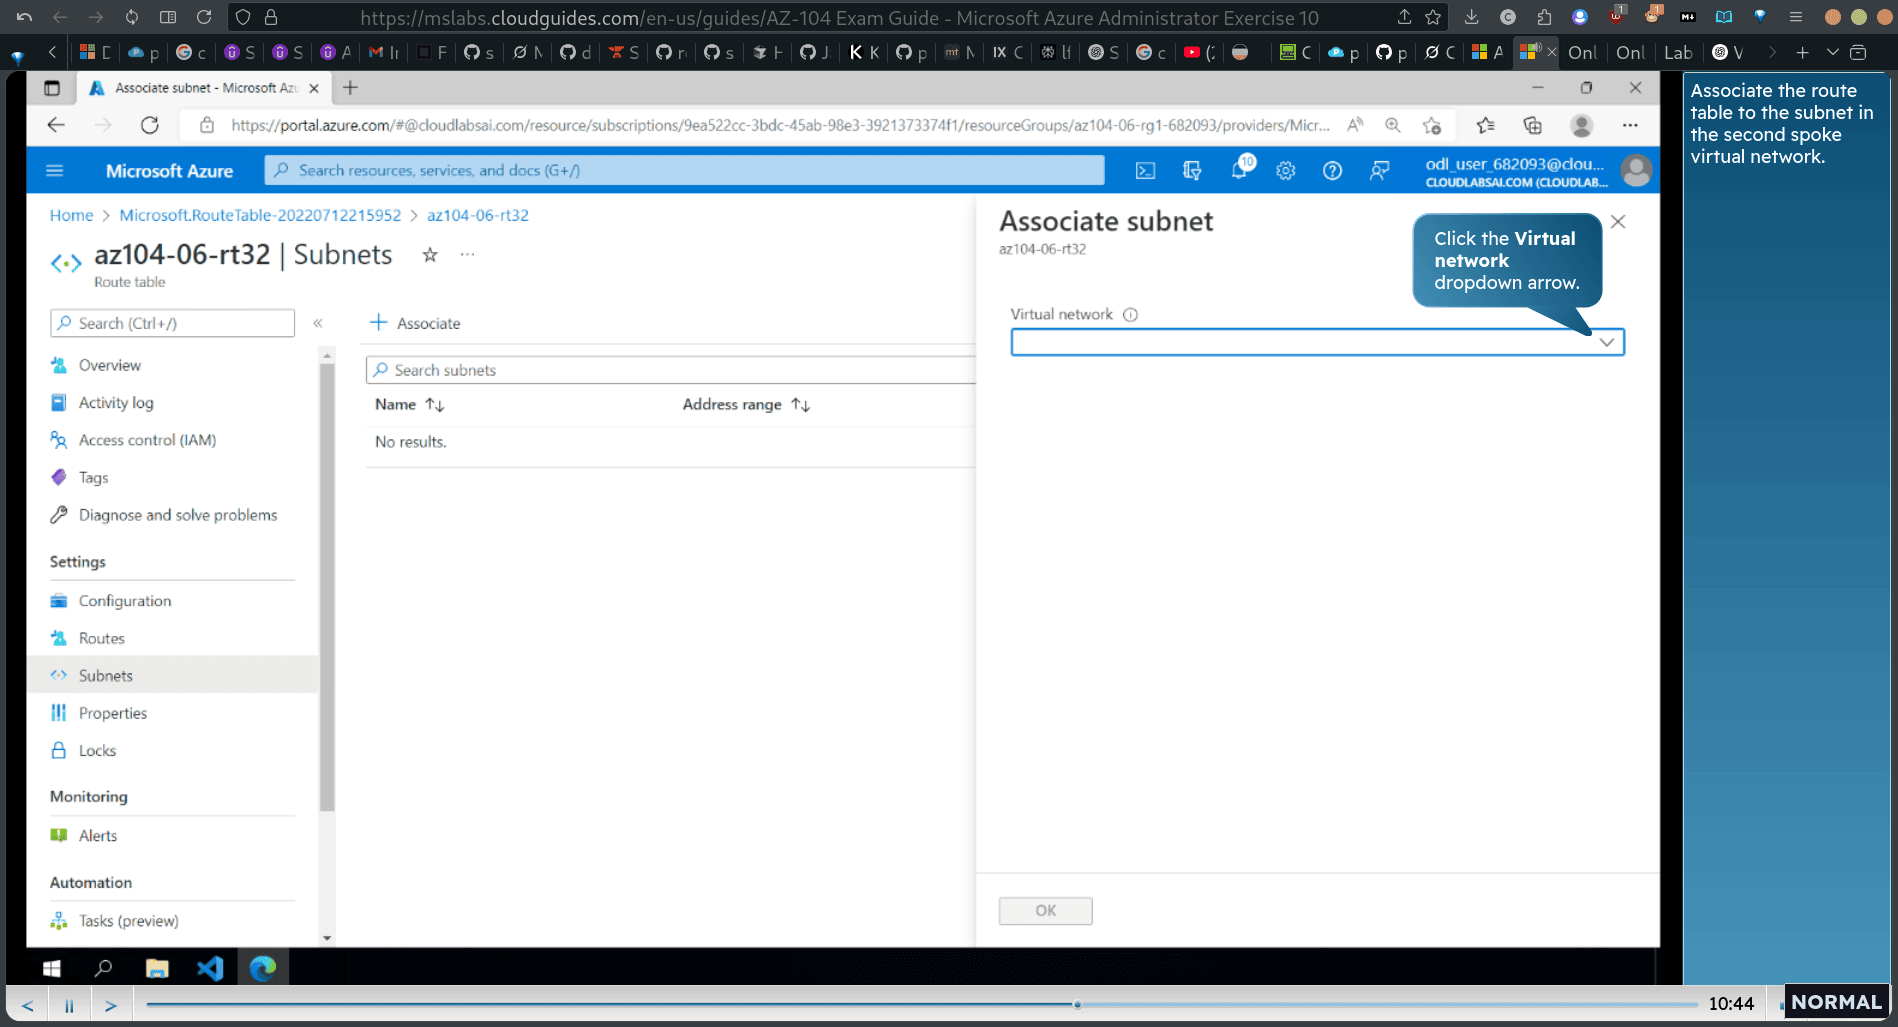The height and width of the screenshot is (1027, 1898).
Task: Open Cloud Shell icon in Azure header
Action: click(1145, 171)
